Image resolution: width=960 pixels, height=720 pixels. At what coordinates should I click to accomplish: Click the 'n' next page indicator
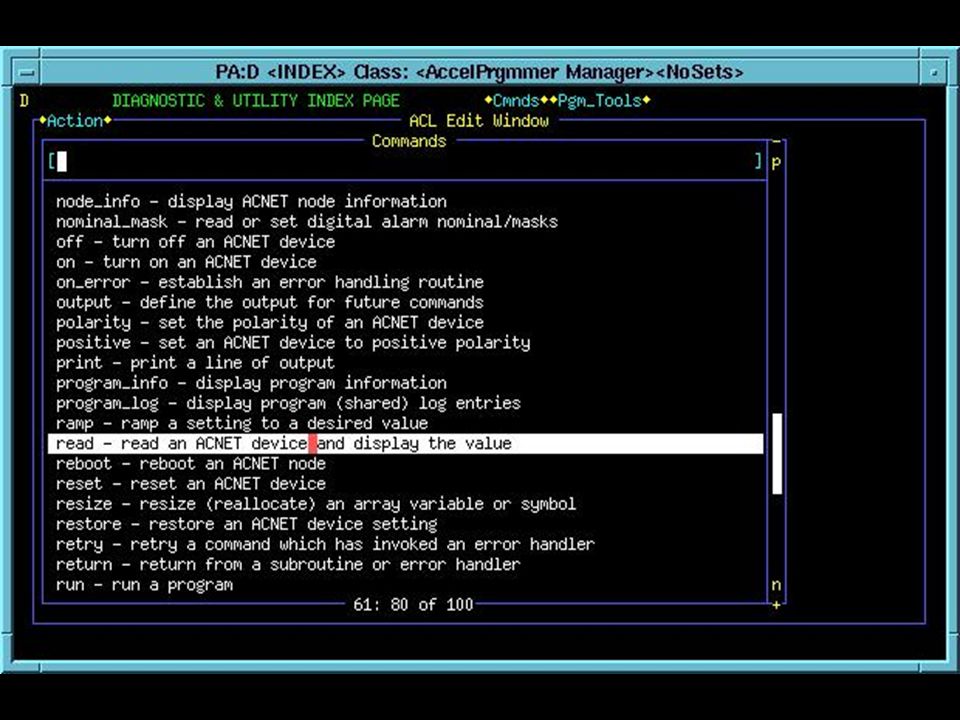(776, 585)
